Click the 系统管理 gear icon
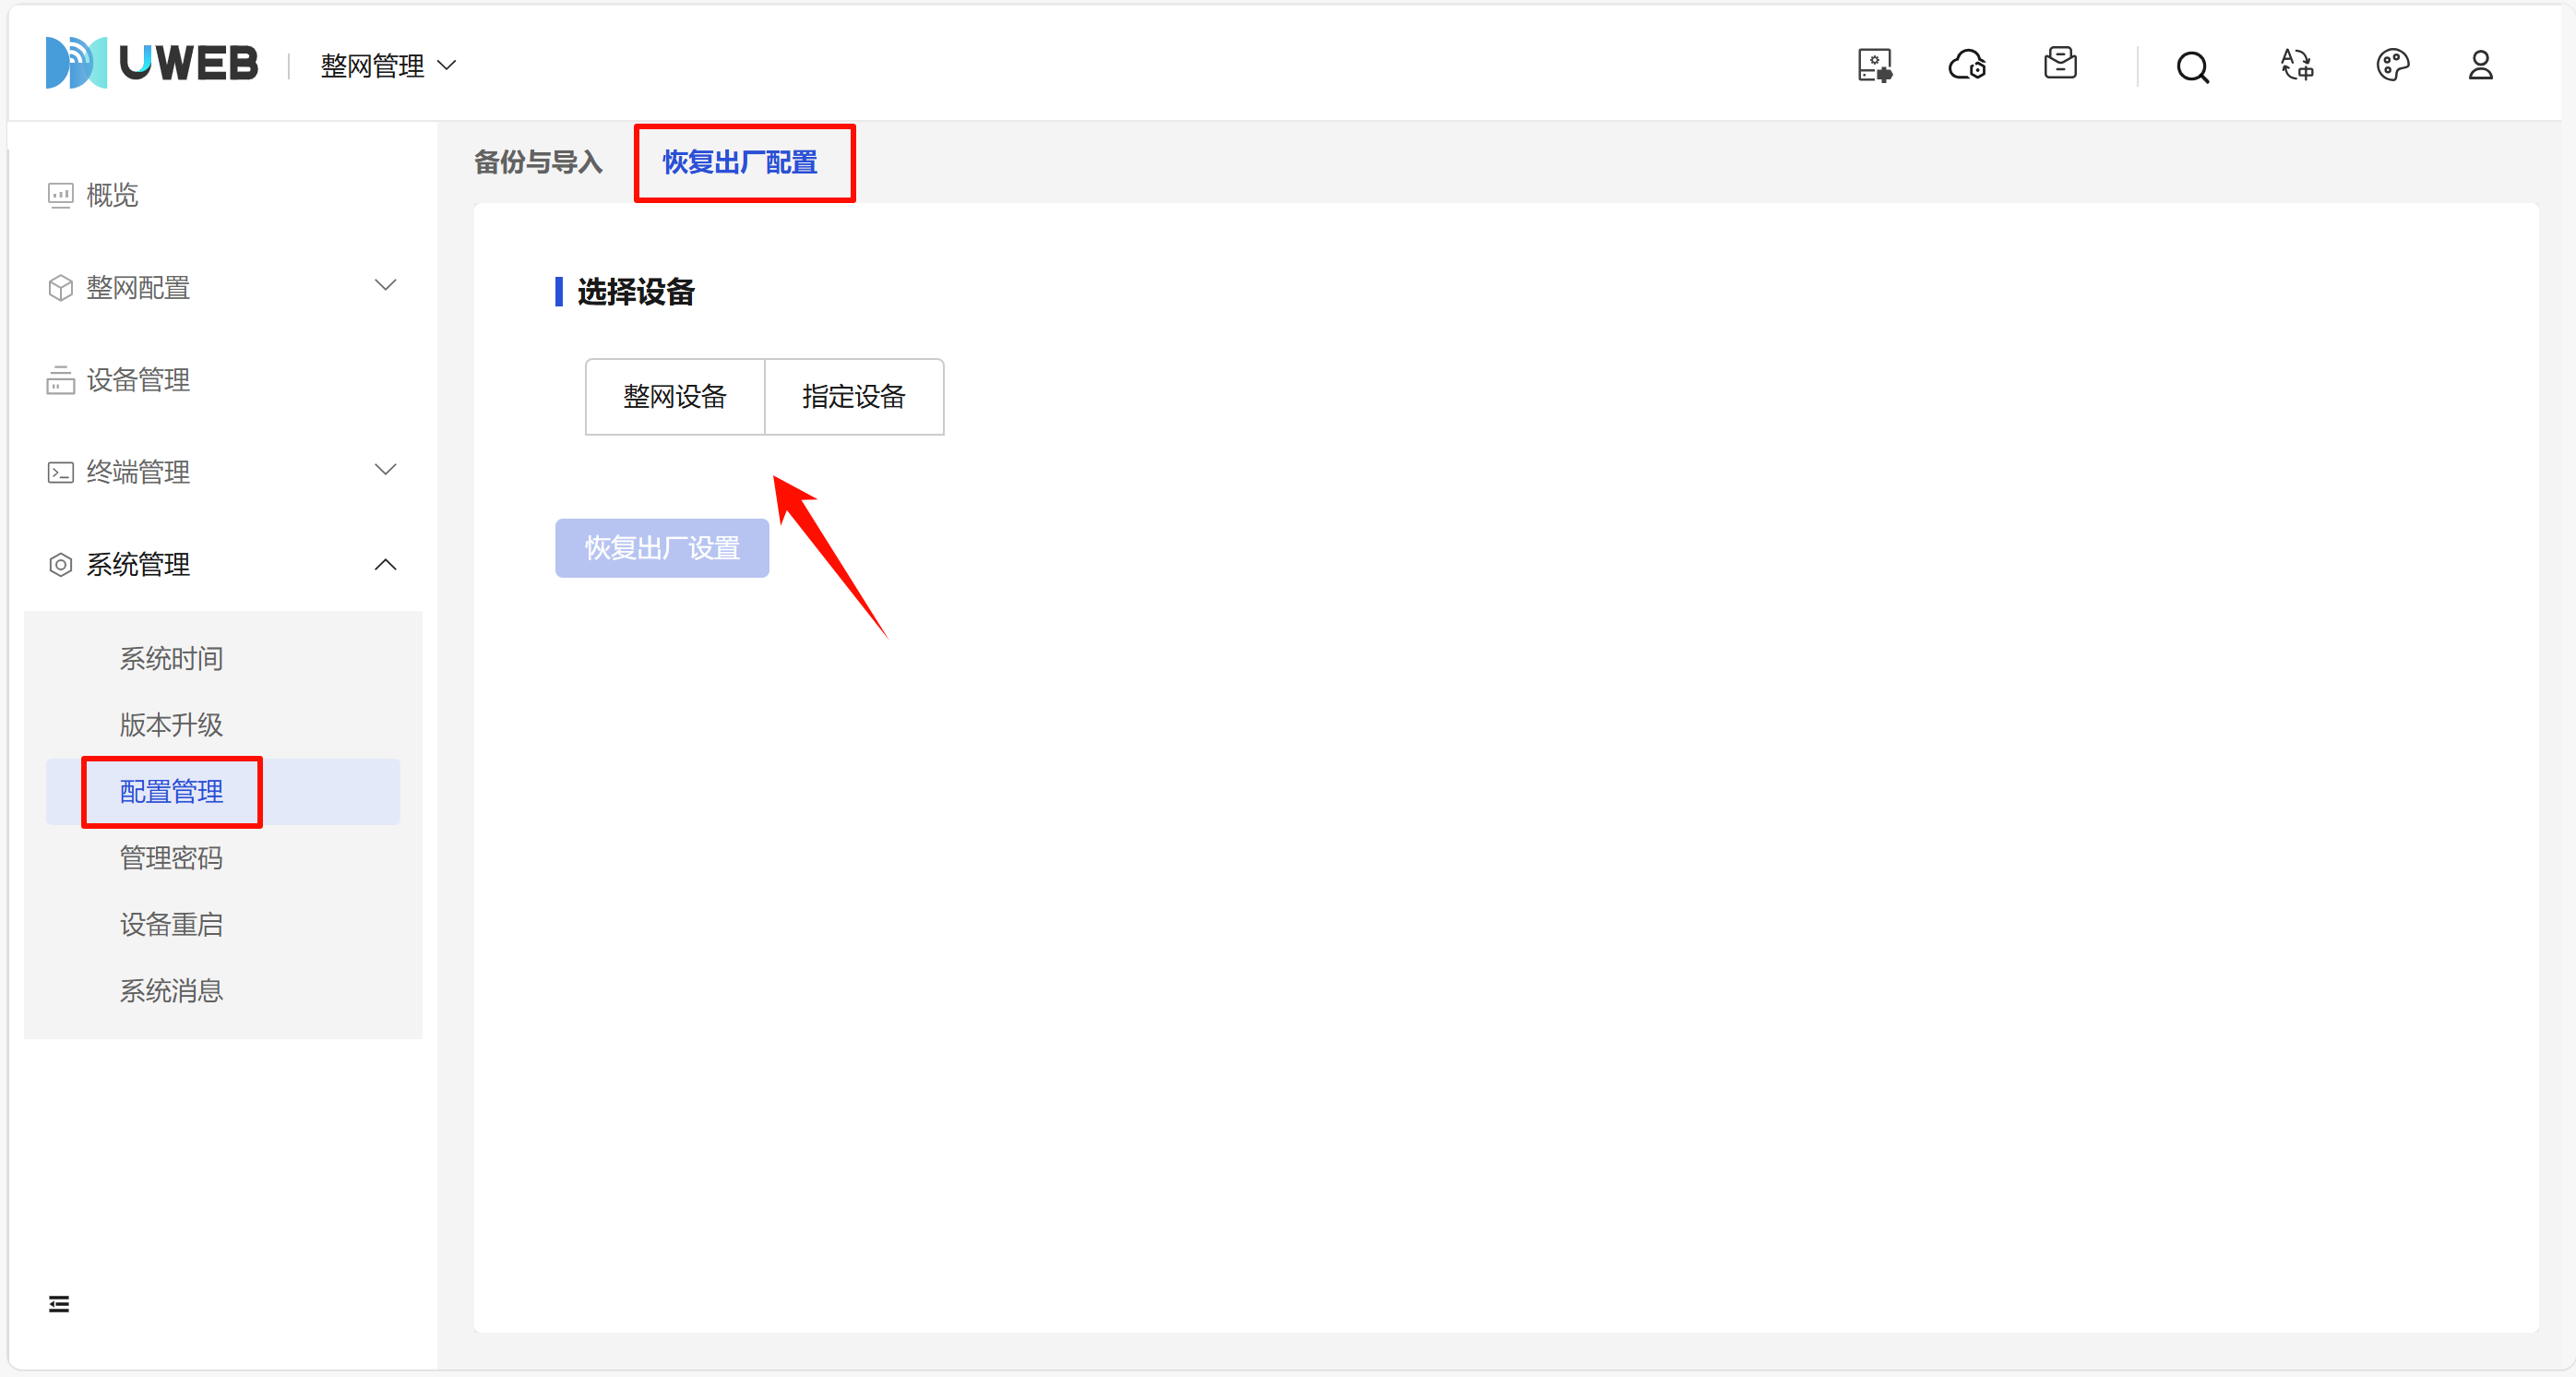The width and height of the screenshot is (2576, 1377). [x=61, y=565]
